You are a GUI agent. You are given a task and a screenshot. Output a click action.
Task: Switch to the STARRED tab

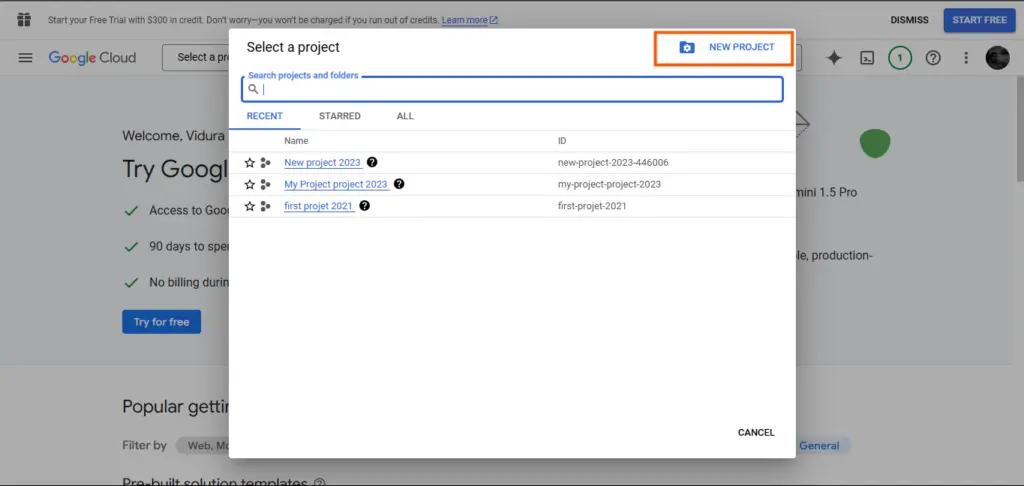(x=340, y=116)
